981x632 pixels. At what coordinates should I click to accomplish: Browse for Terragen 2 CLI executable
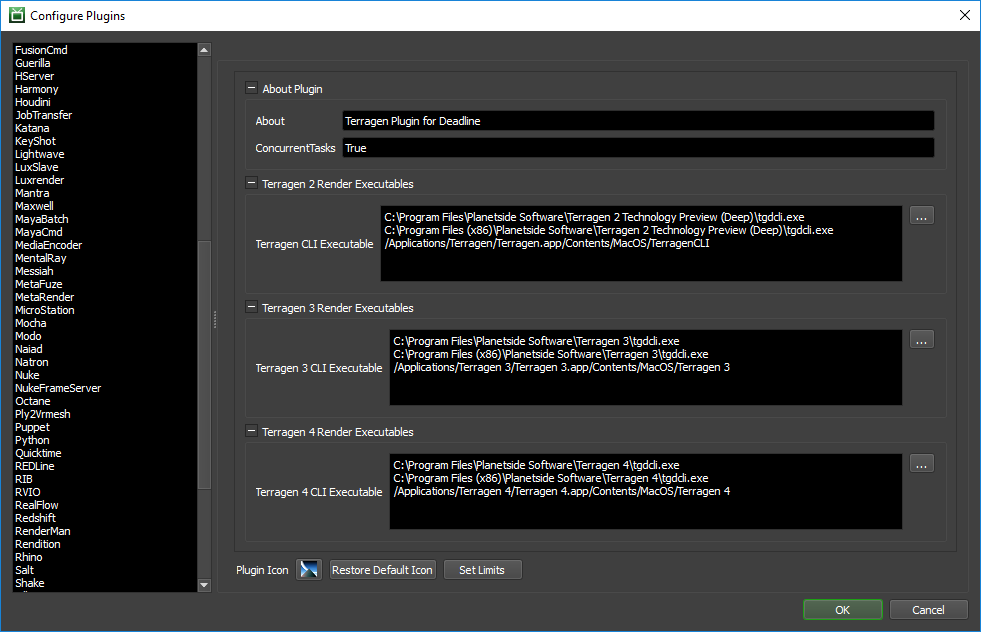[x=922, y=216]
